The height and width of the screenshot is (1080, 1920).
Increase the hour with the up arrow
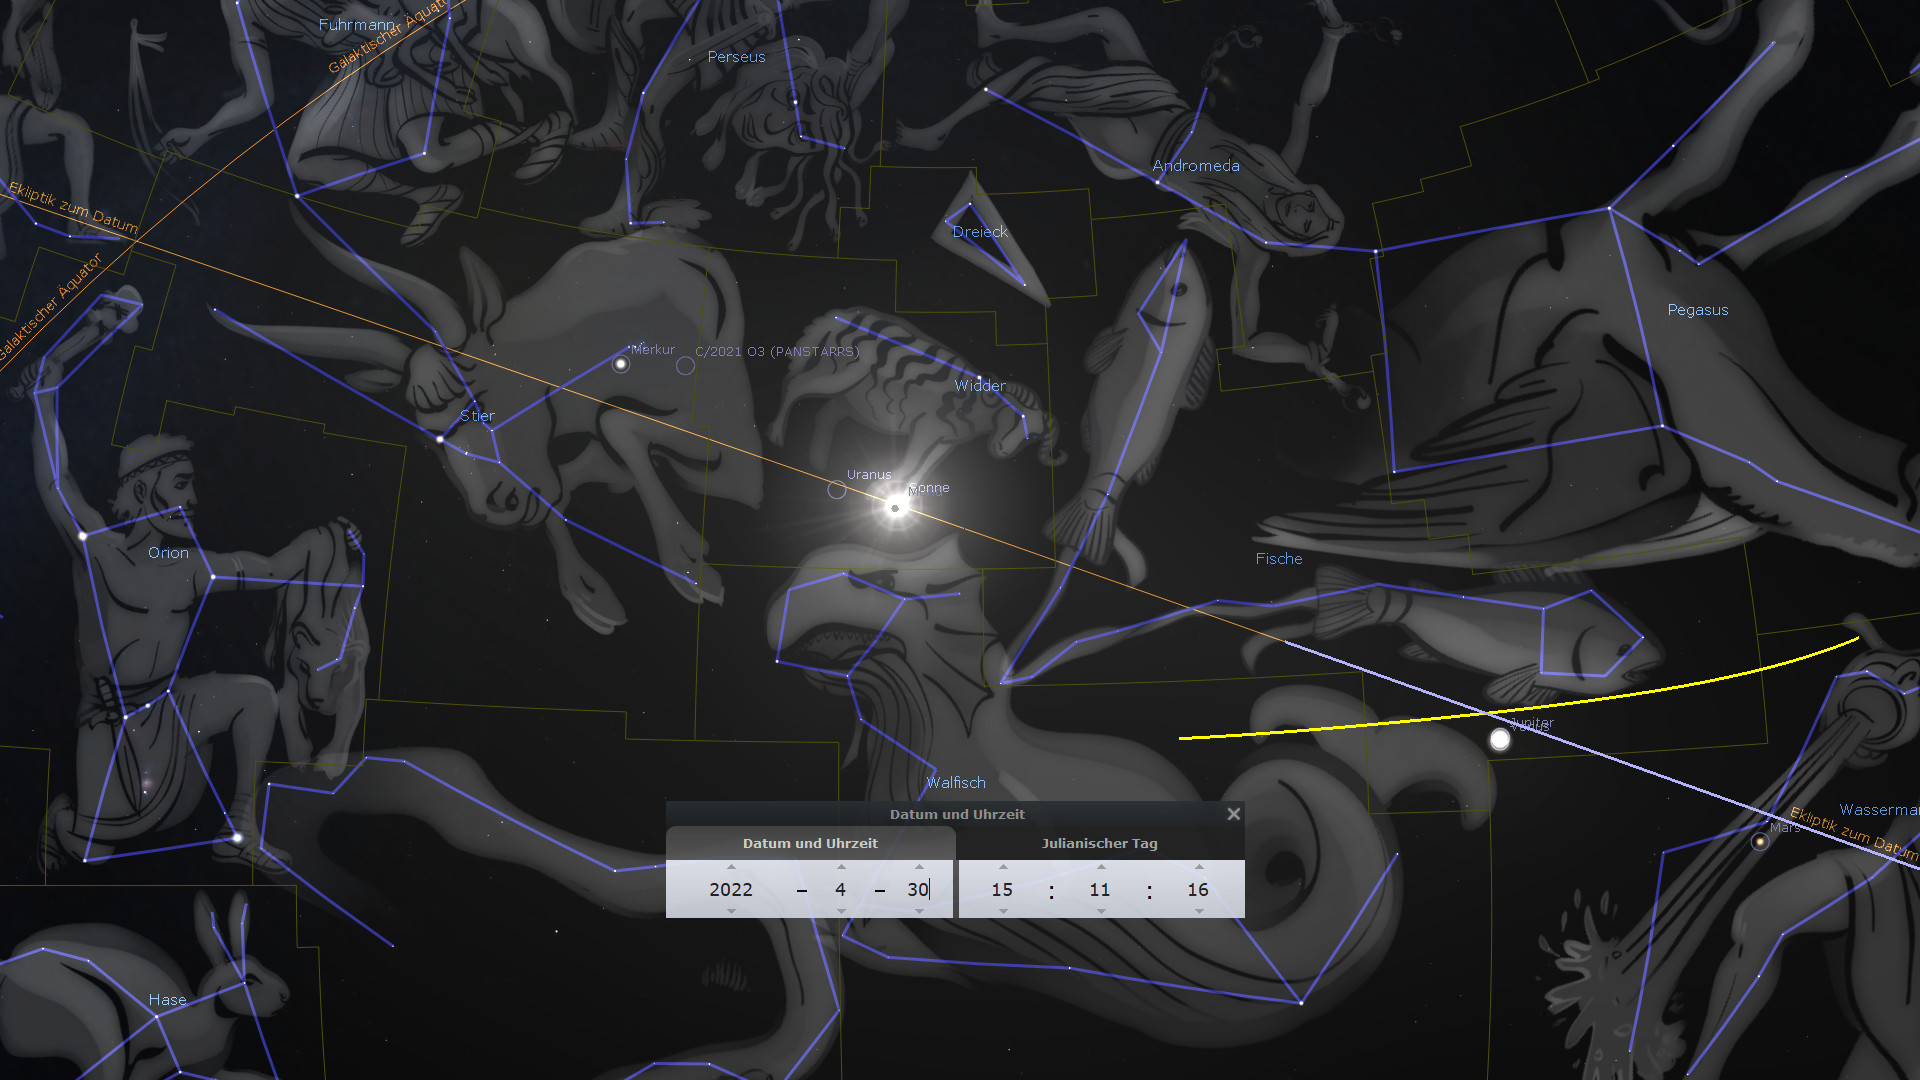[1003, 867]
